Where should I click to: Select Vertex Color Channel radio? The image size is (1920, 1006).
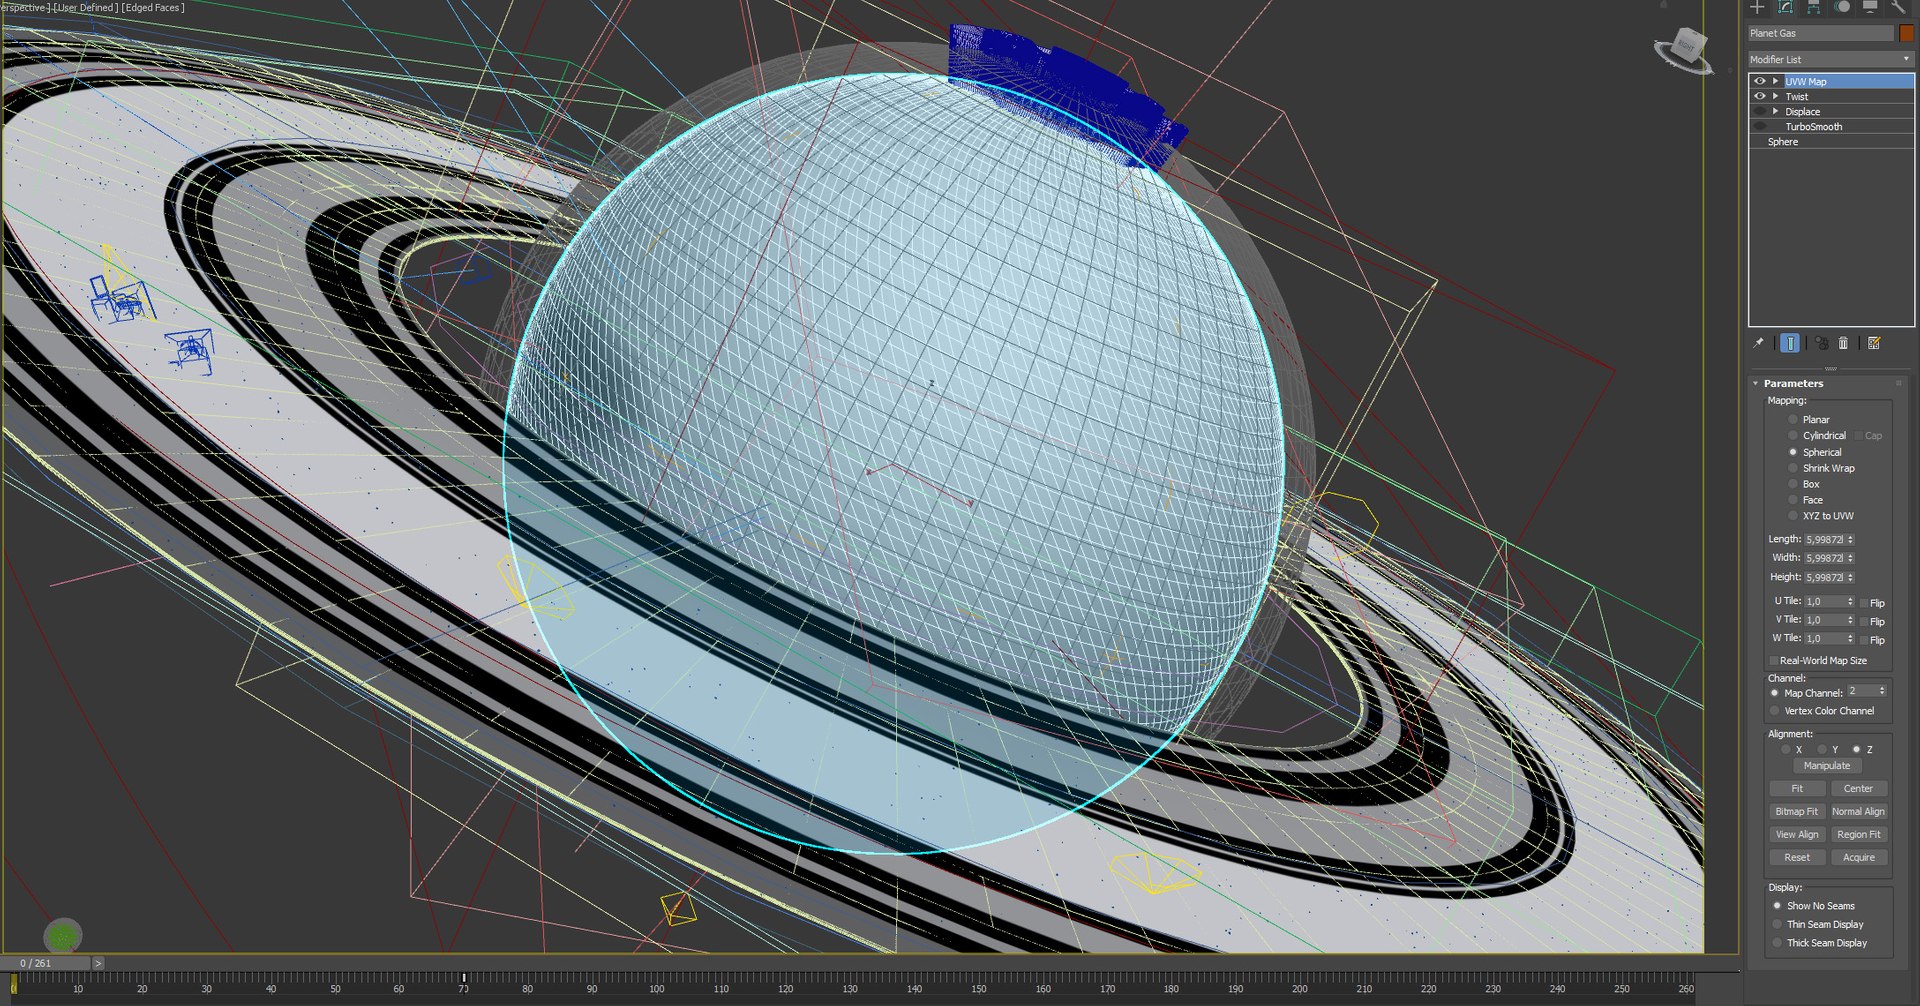tap(1775, 711)
